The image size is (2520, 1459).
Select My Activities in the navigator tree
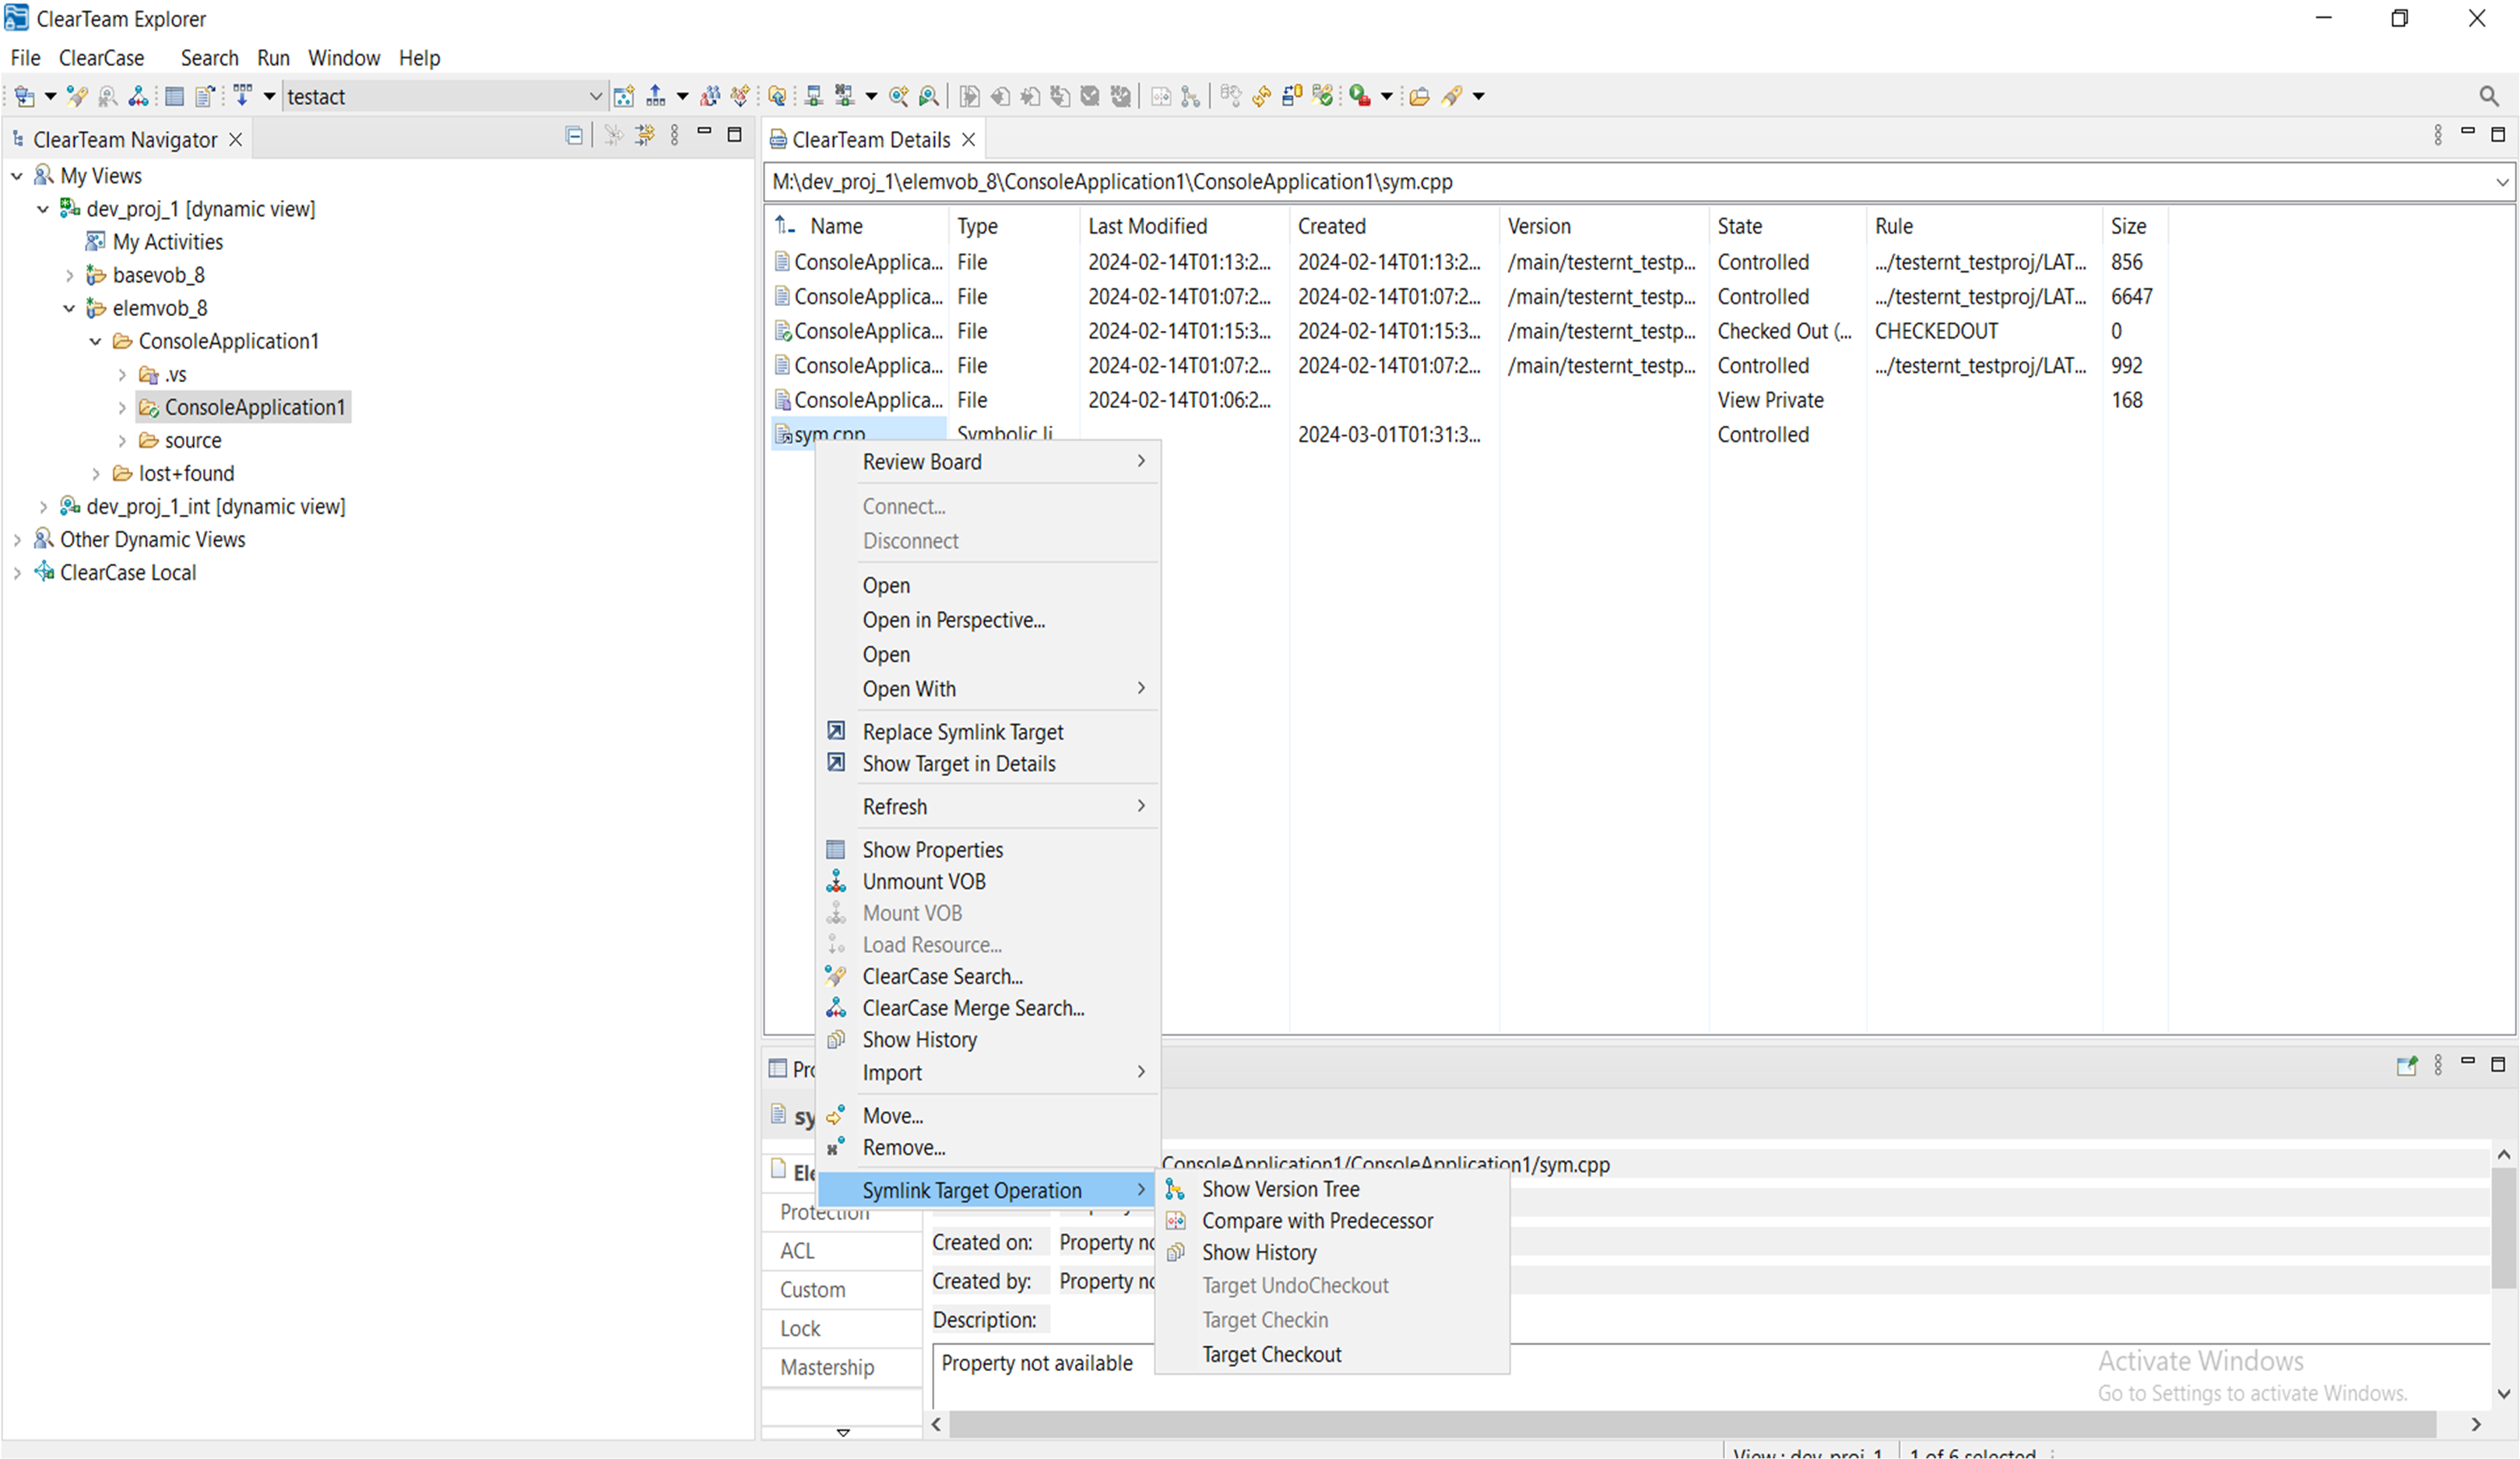click(167, 242)
